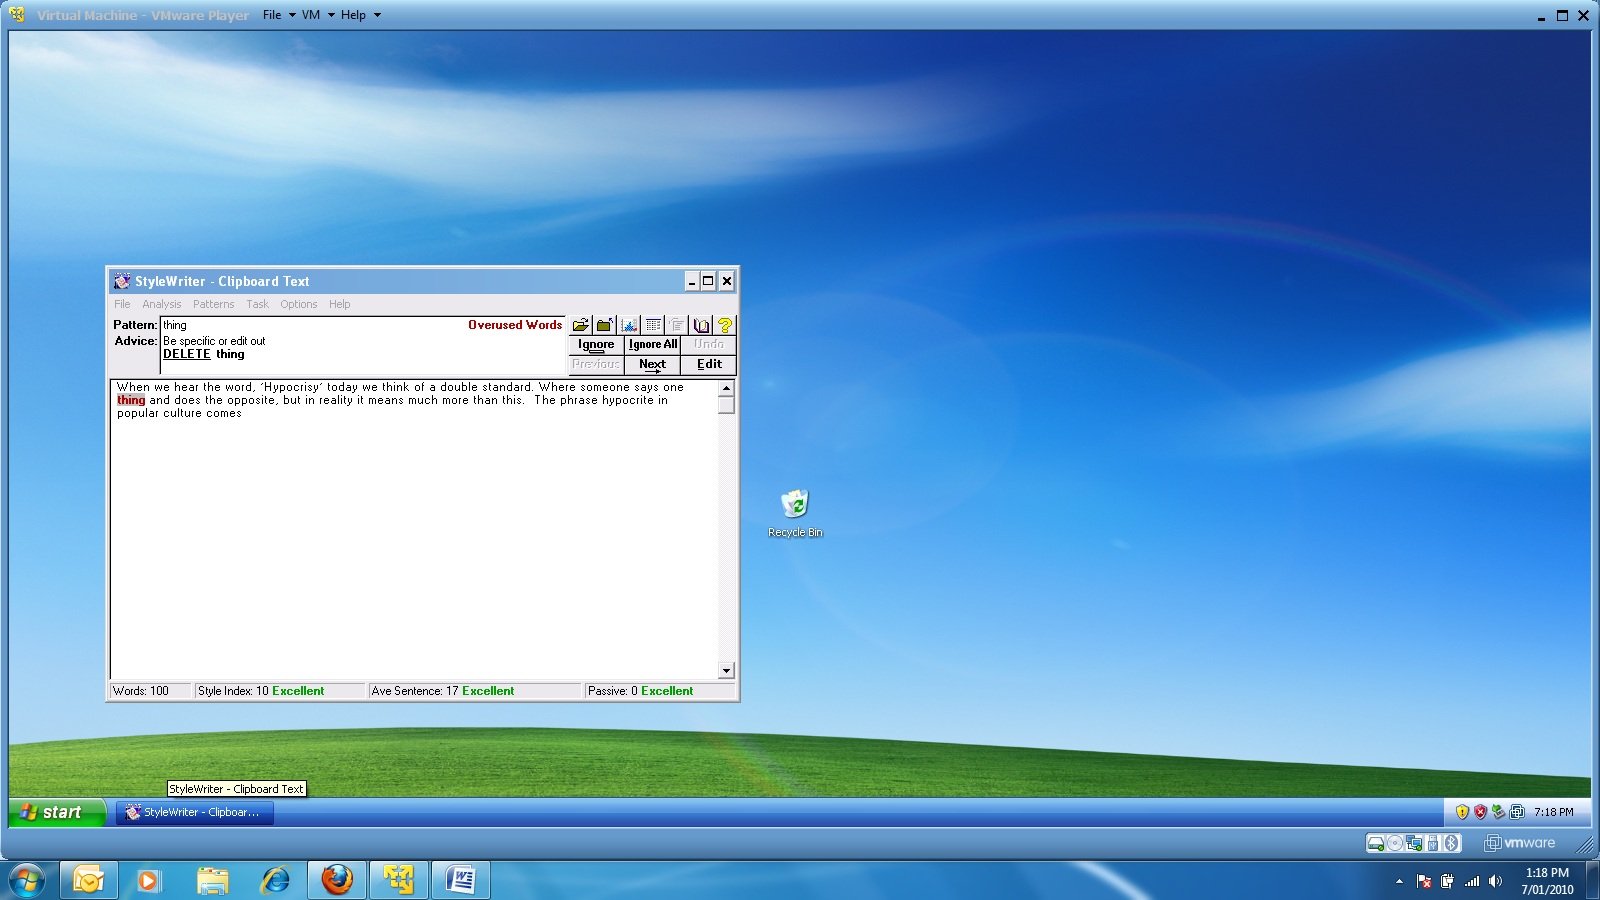The height and width of the screenshot is (900, 1600).
Task: Open Firefox from the taskbar
Action: [x=337, y=881]
